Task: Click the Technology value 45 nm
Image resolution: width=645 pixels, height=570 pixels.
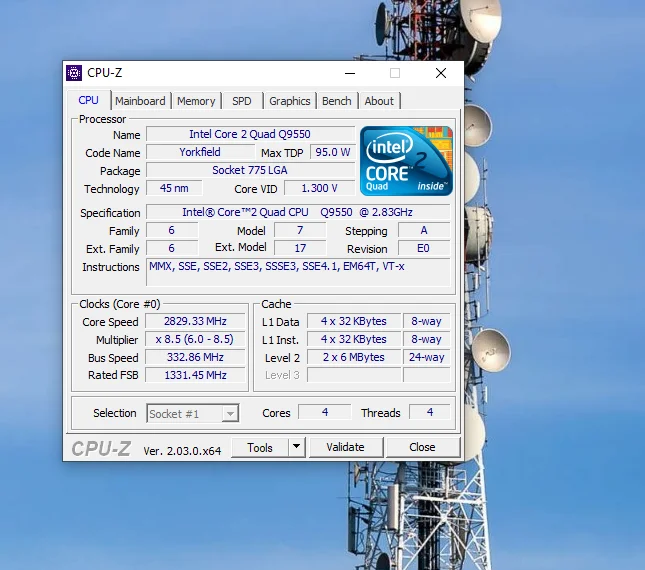Action: [174, 188]
